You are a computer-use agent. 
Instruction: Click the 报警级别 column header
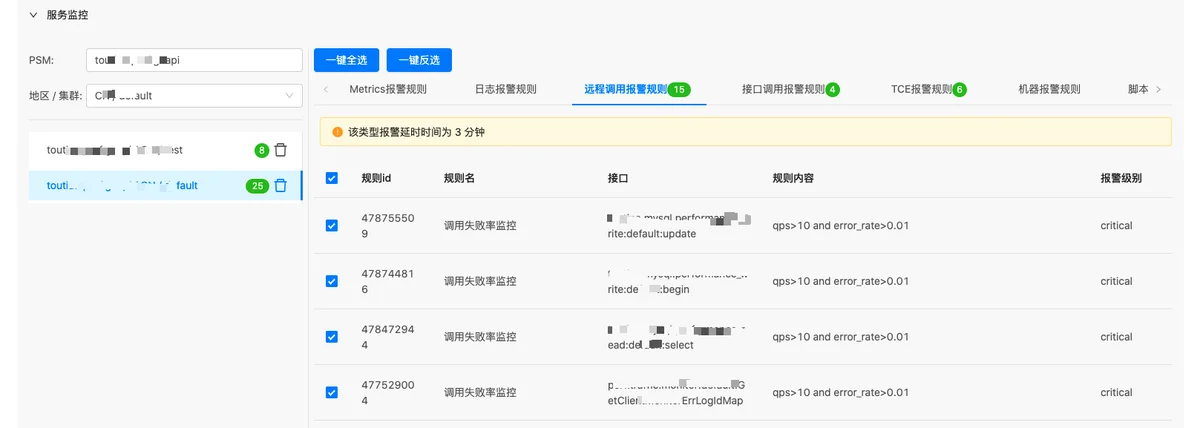pyautogui.click(x=1121, y=178)
